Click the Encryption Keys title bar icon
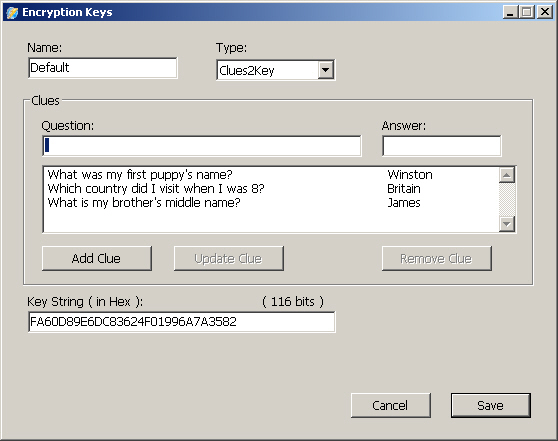 pos(12,12)
